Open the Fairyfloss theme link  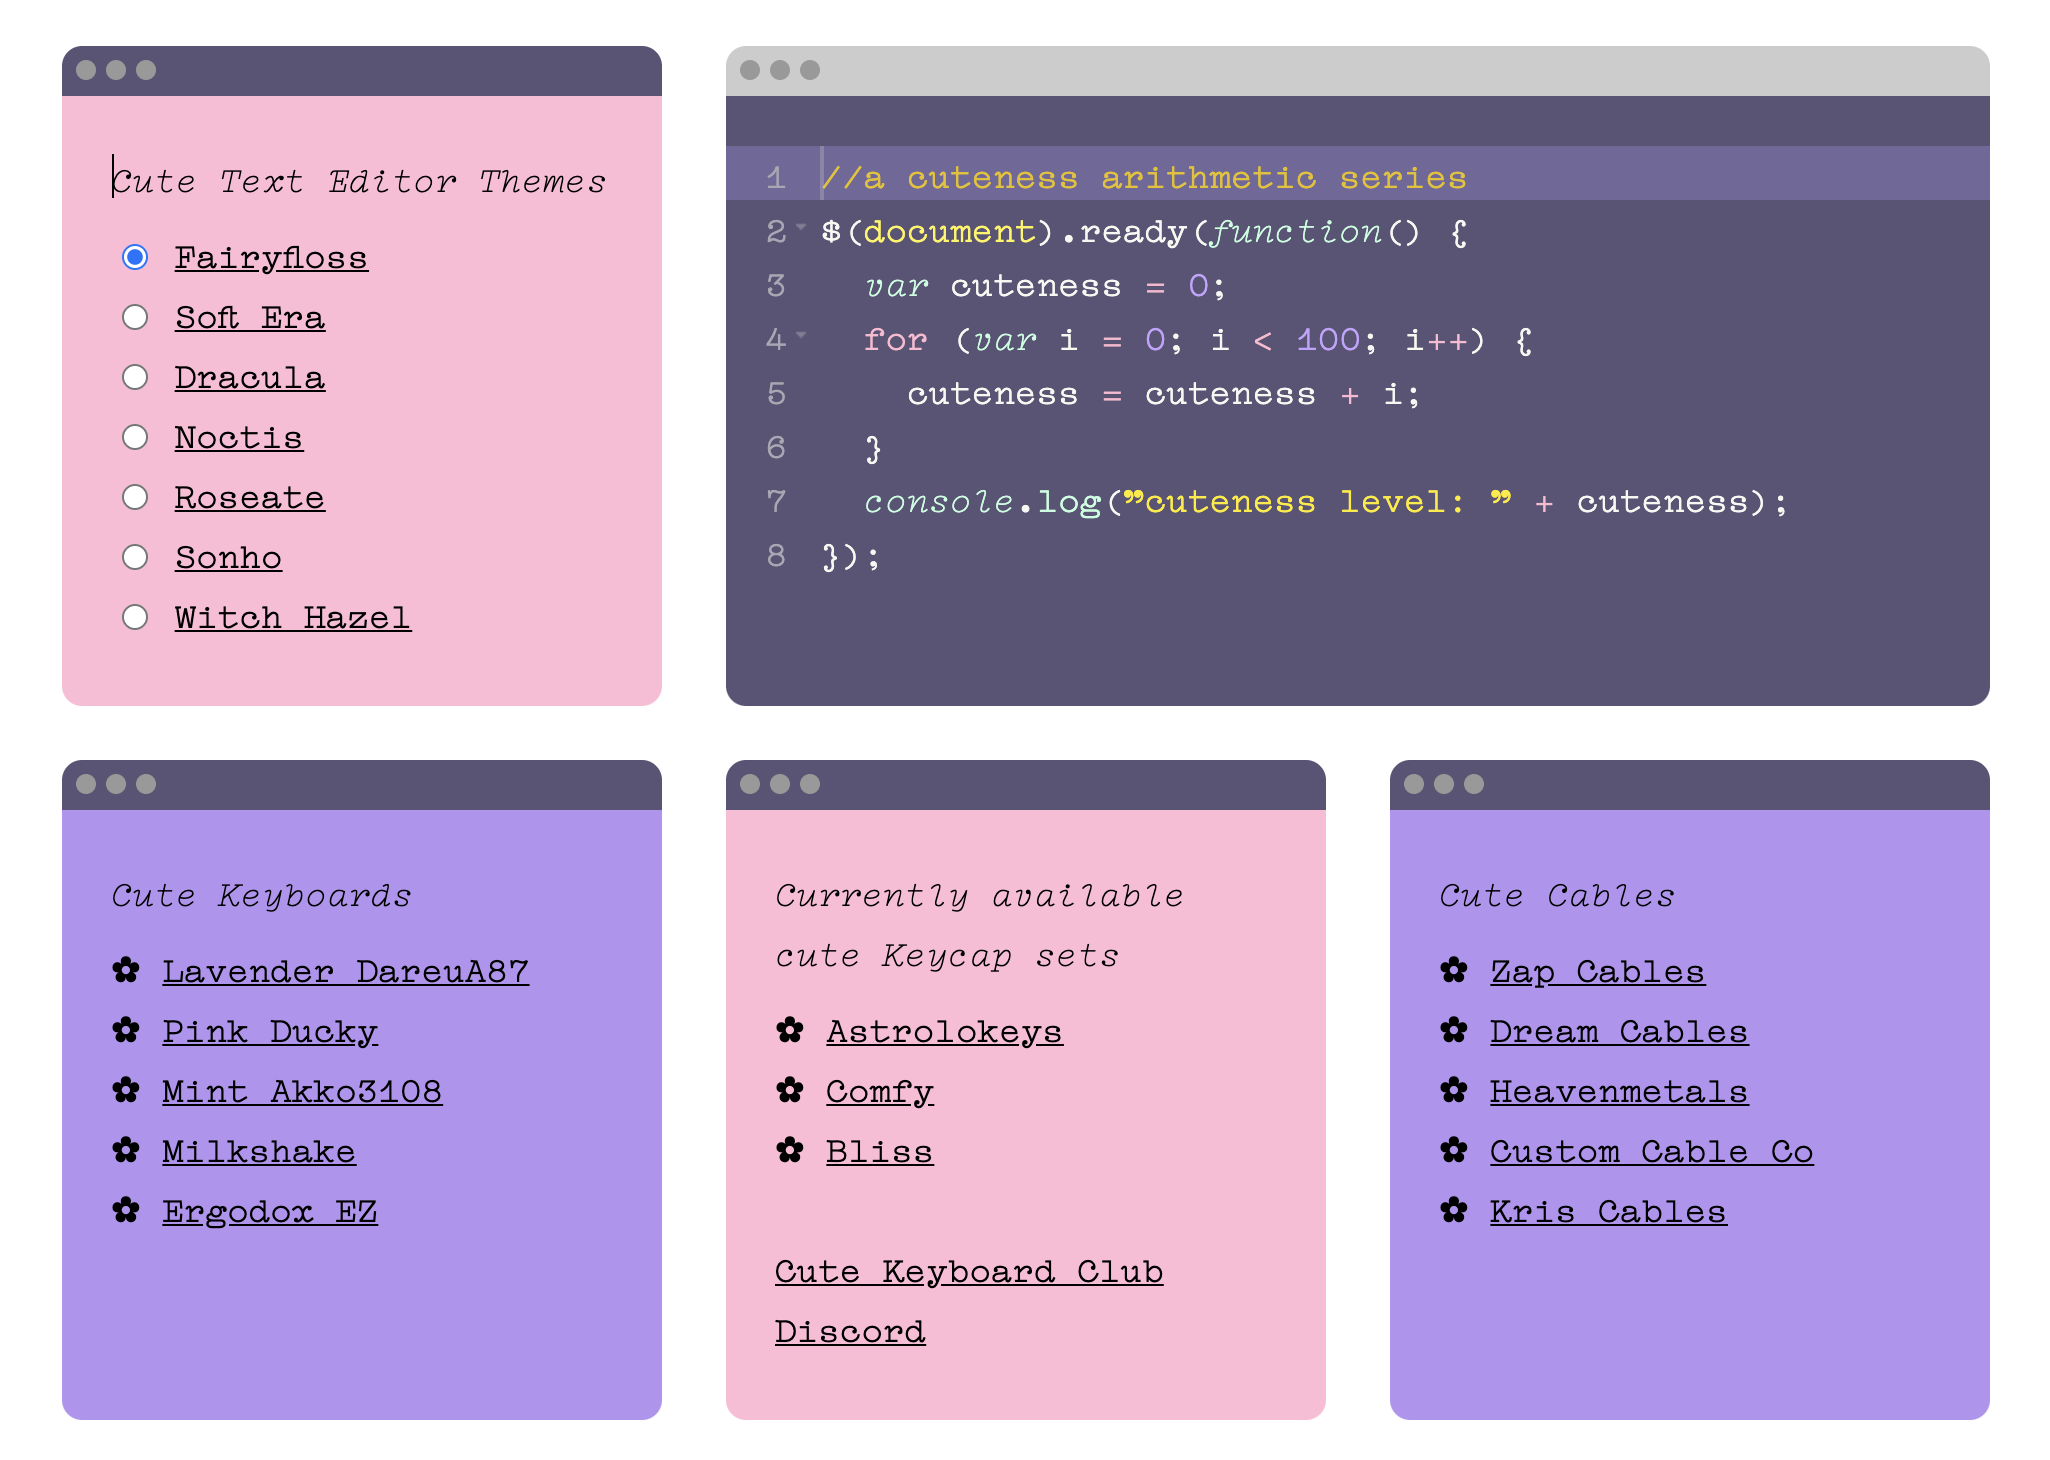[271, 258]
